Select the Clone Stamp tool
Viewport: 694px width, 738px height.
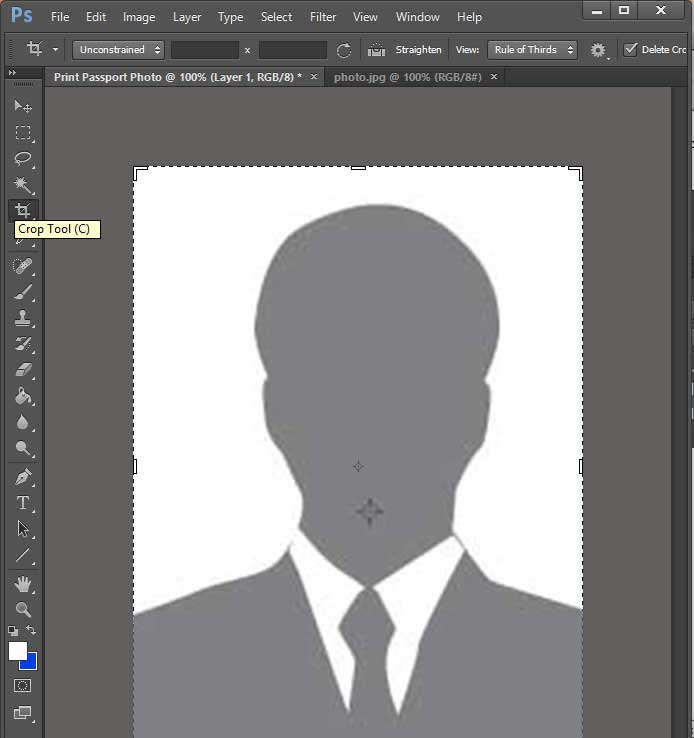click(23, 318)
